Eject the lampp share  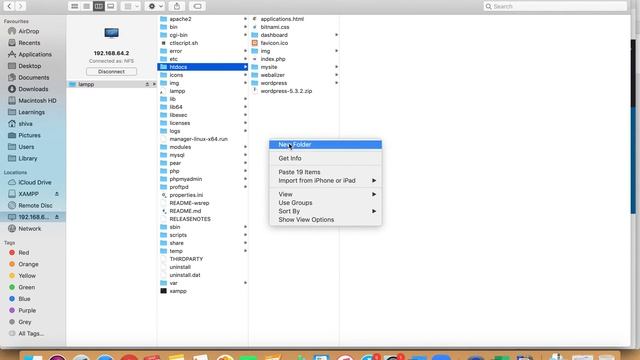pyautogui.click(x=147, y=84)
